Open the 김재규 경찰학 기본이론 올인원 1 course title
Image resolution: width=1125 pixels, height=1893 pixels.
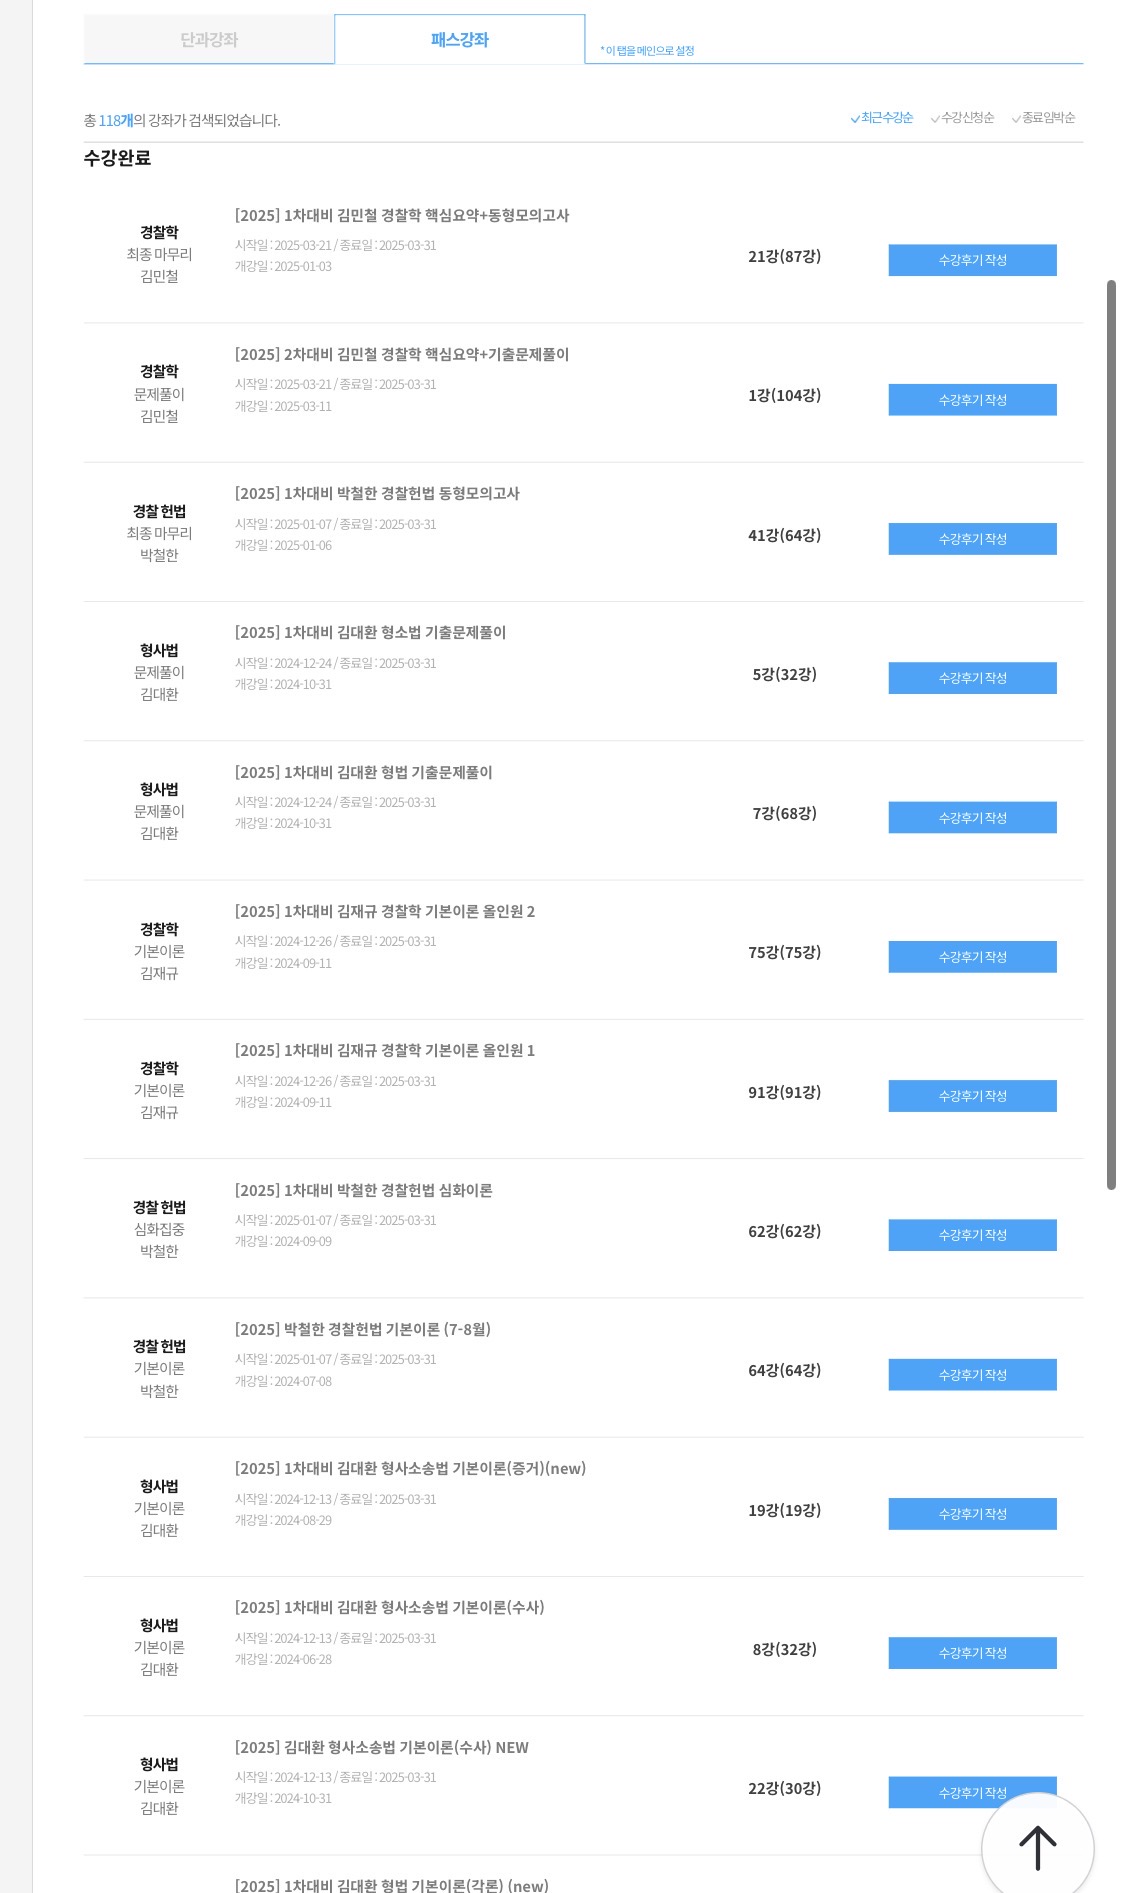385,1051
